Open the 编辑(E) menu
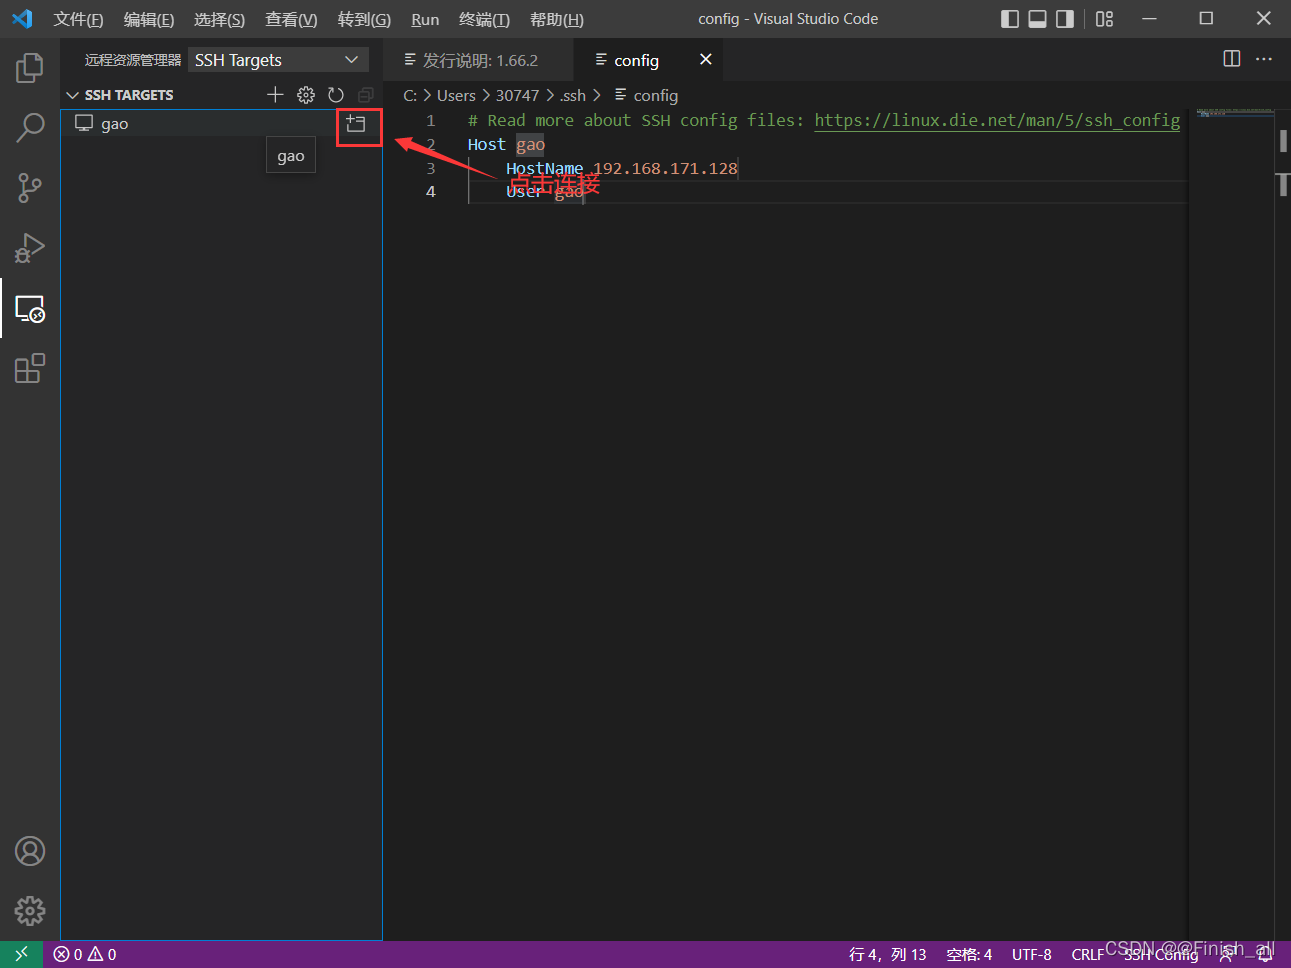 pyautogui.click(x=148, y=19)
